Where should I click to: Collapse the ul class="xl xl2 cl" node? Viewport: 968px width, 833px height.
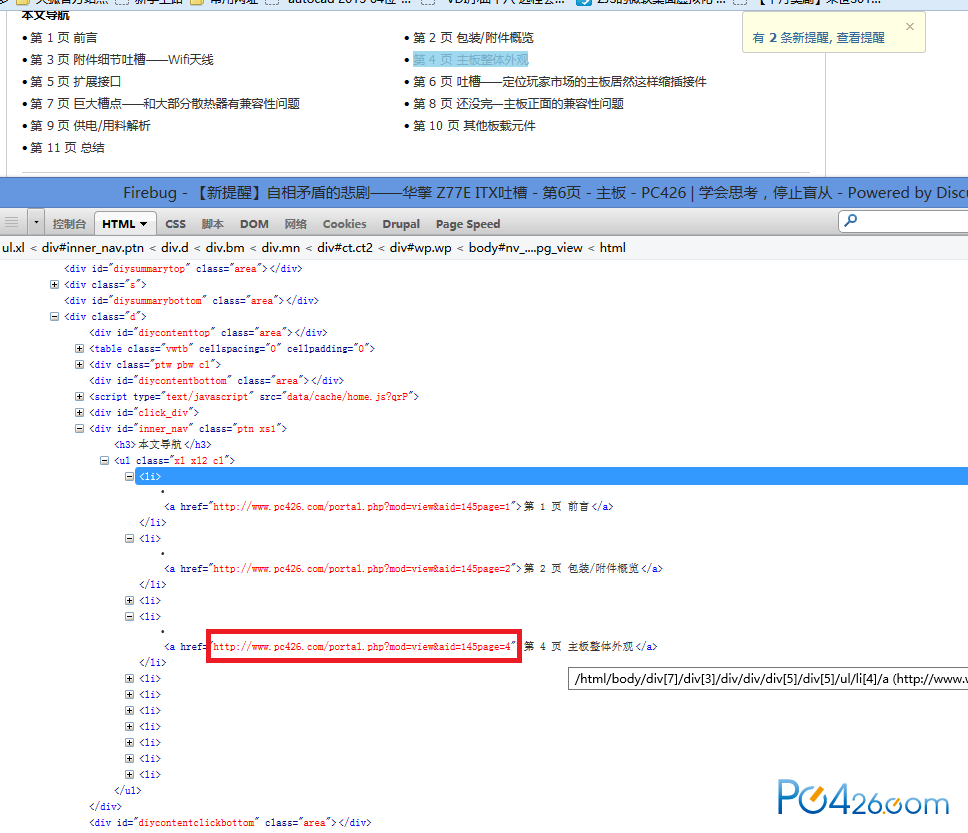click(x=104, y=461)
